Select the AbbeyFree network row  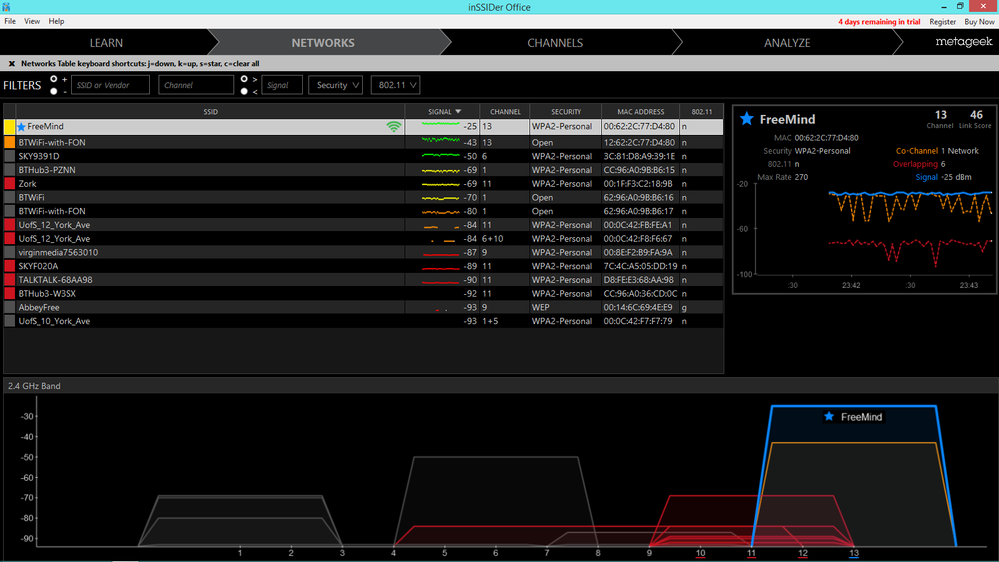point(363,307)
